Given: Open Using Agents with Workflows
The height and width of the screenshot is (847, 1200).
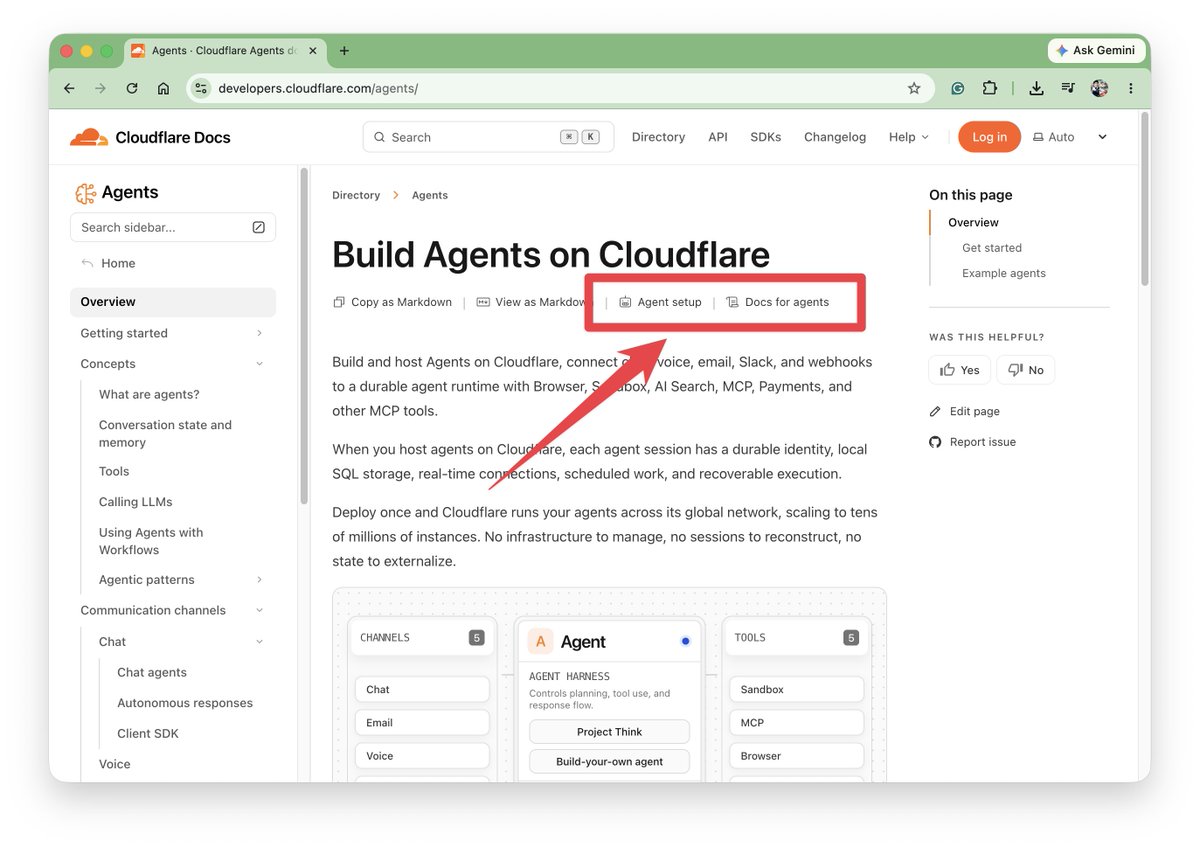Looking at the screenshot, I should (151, 541).
